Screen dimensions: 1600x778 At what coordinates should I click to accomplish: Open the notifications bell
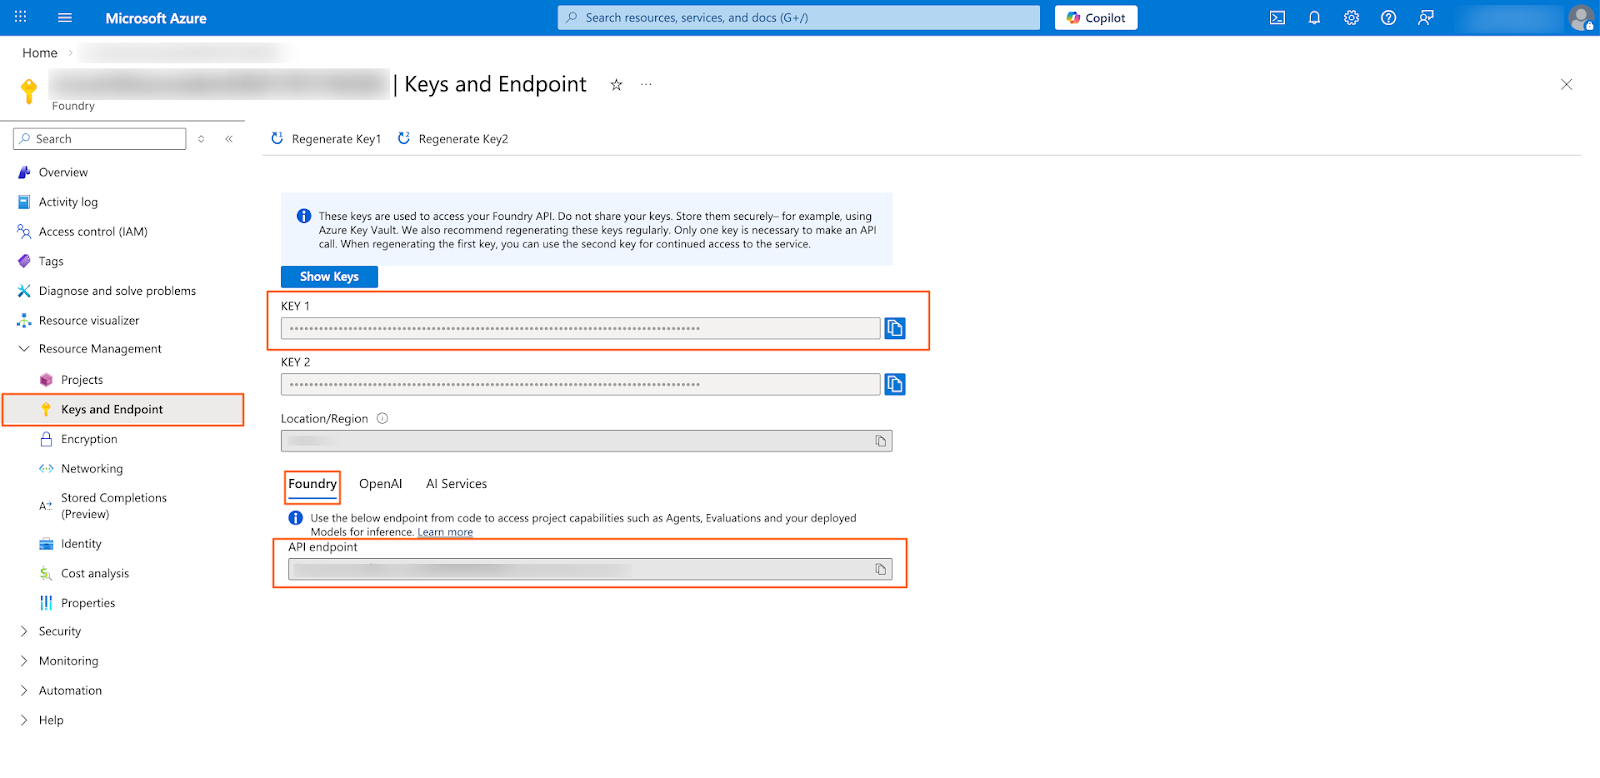click(x=1314, y=18)
